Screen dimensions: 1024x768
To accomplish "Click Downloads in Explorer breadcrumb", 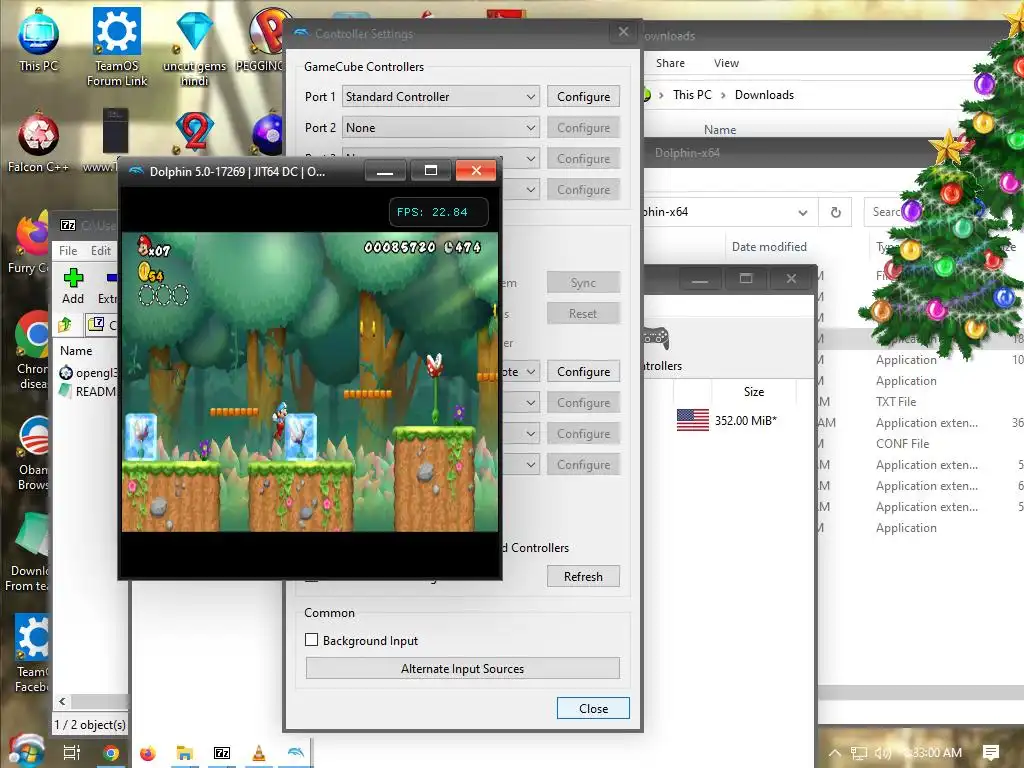I will point(764,95).
